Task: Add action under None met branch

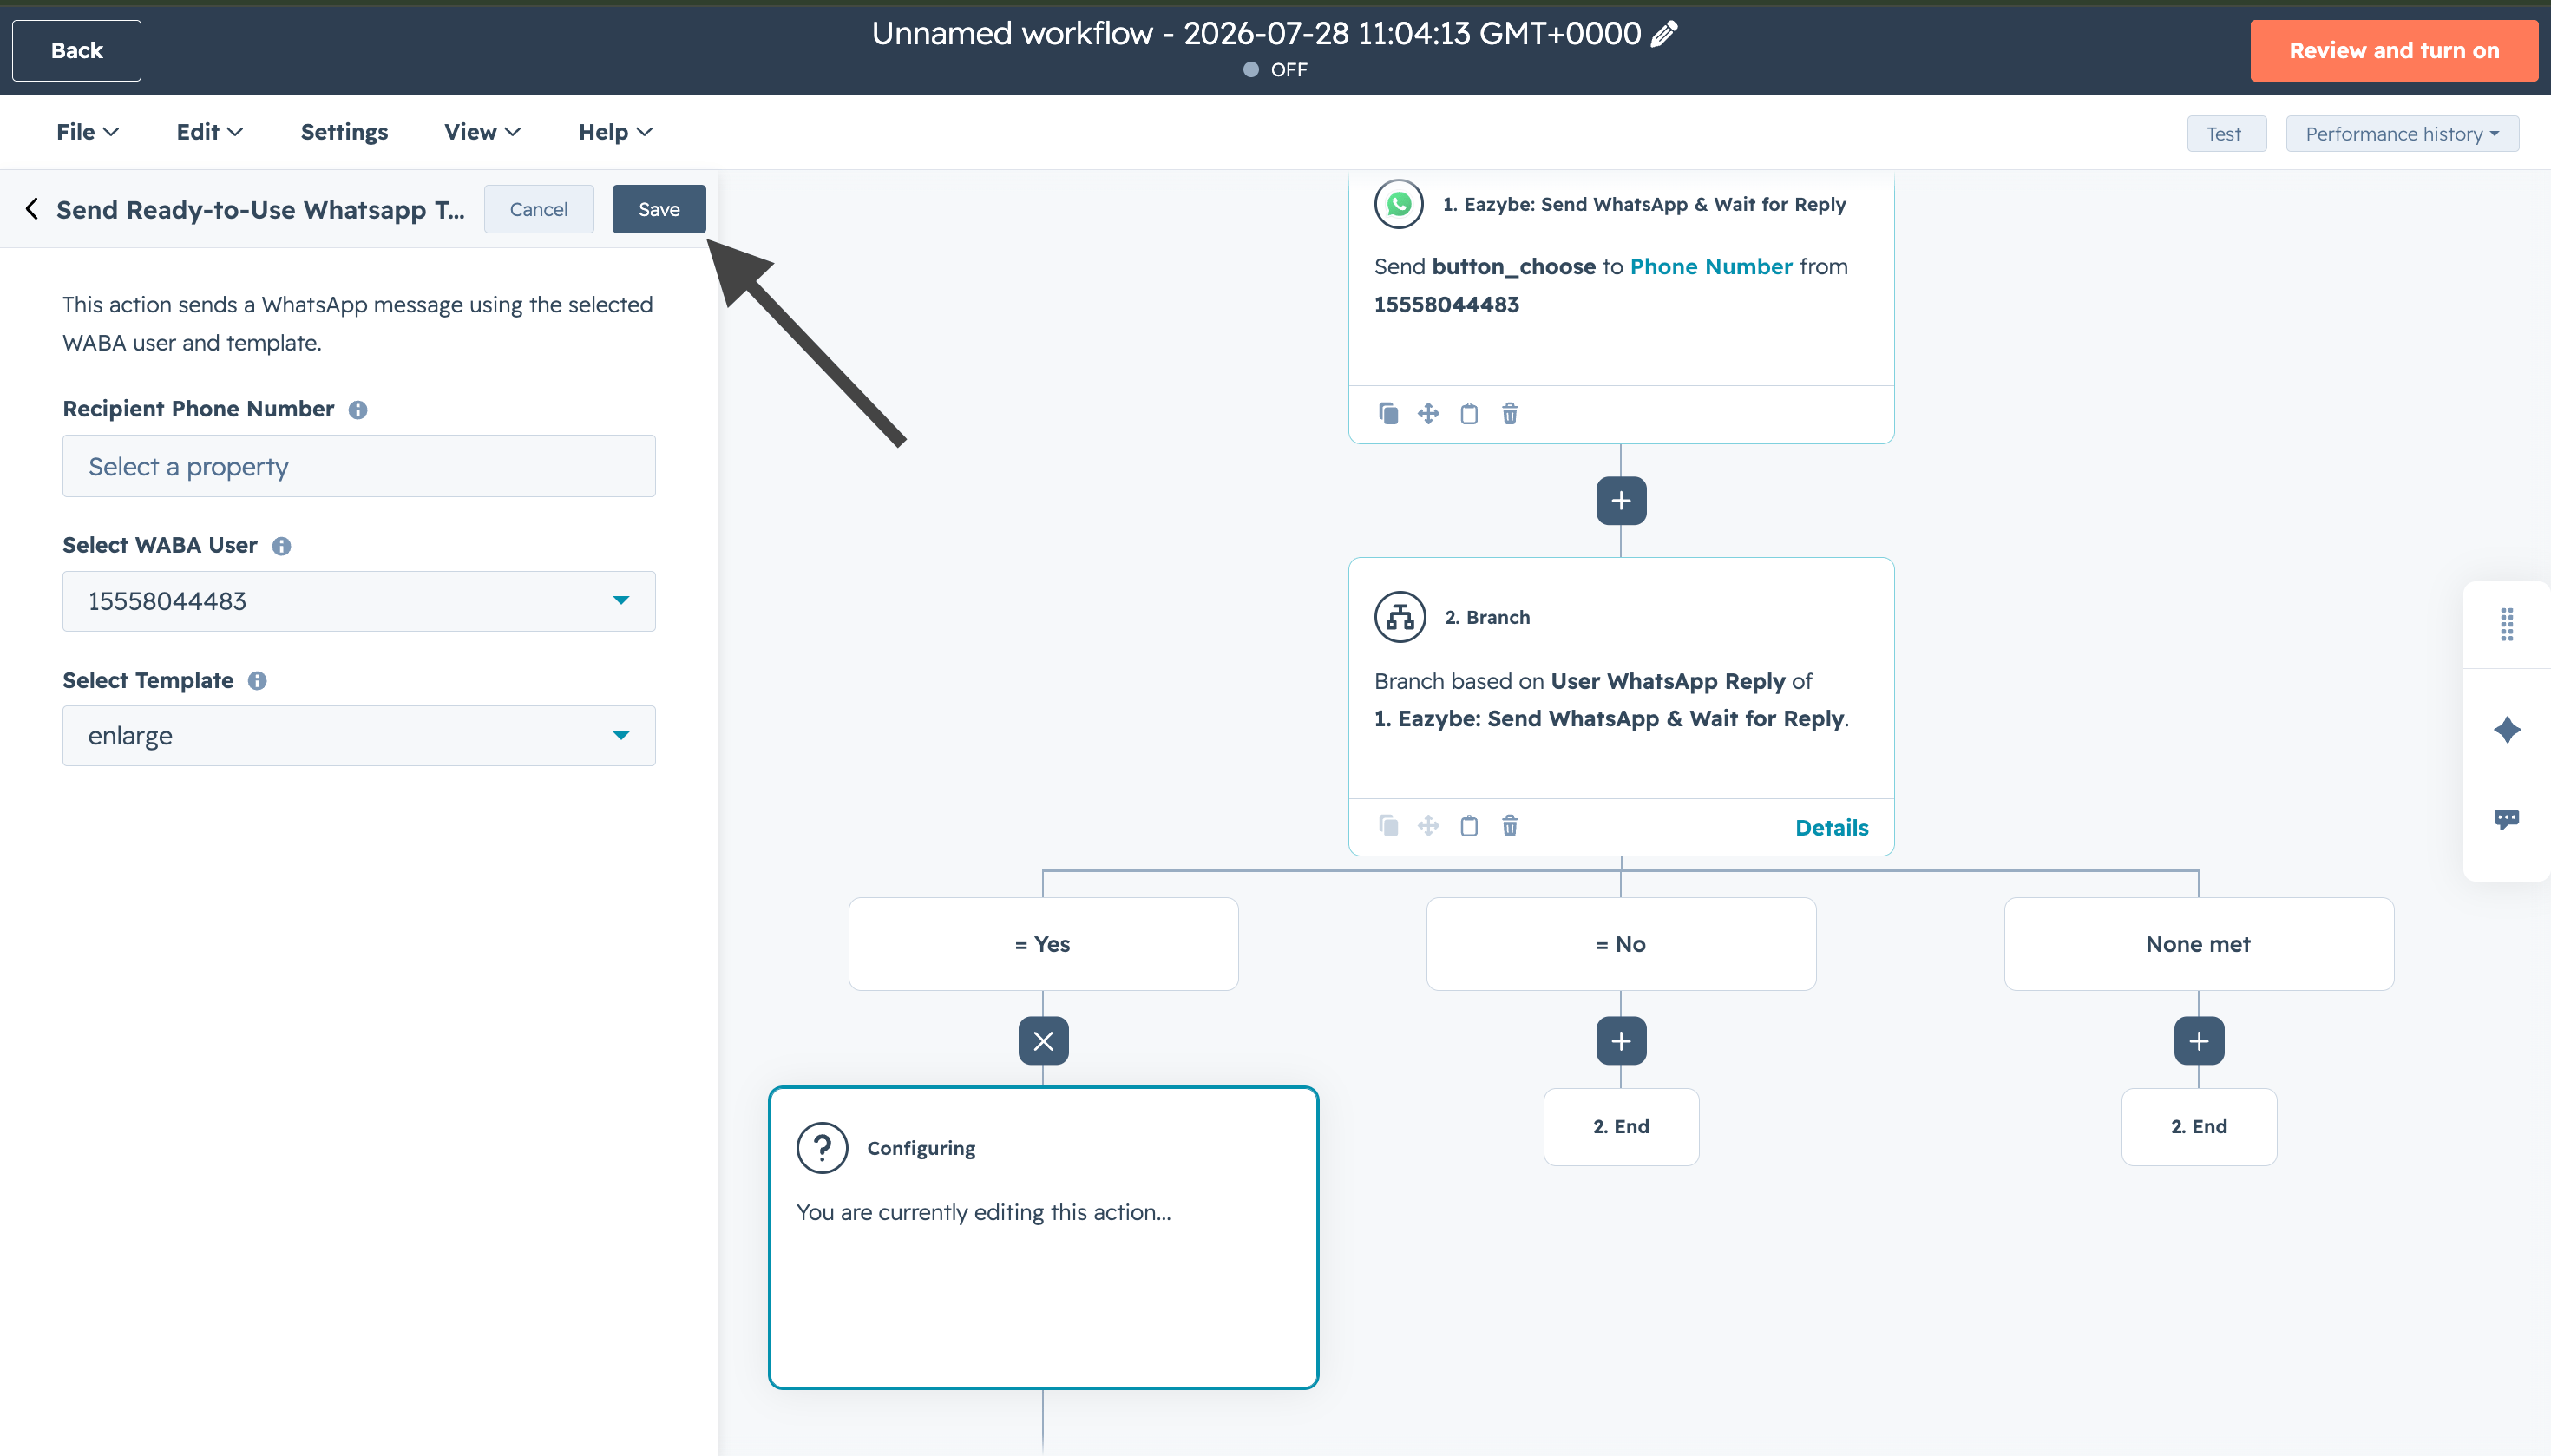Action: (x=2199, y=1041)
